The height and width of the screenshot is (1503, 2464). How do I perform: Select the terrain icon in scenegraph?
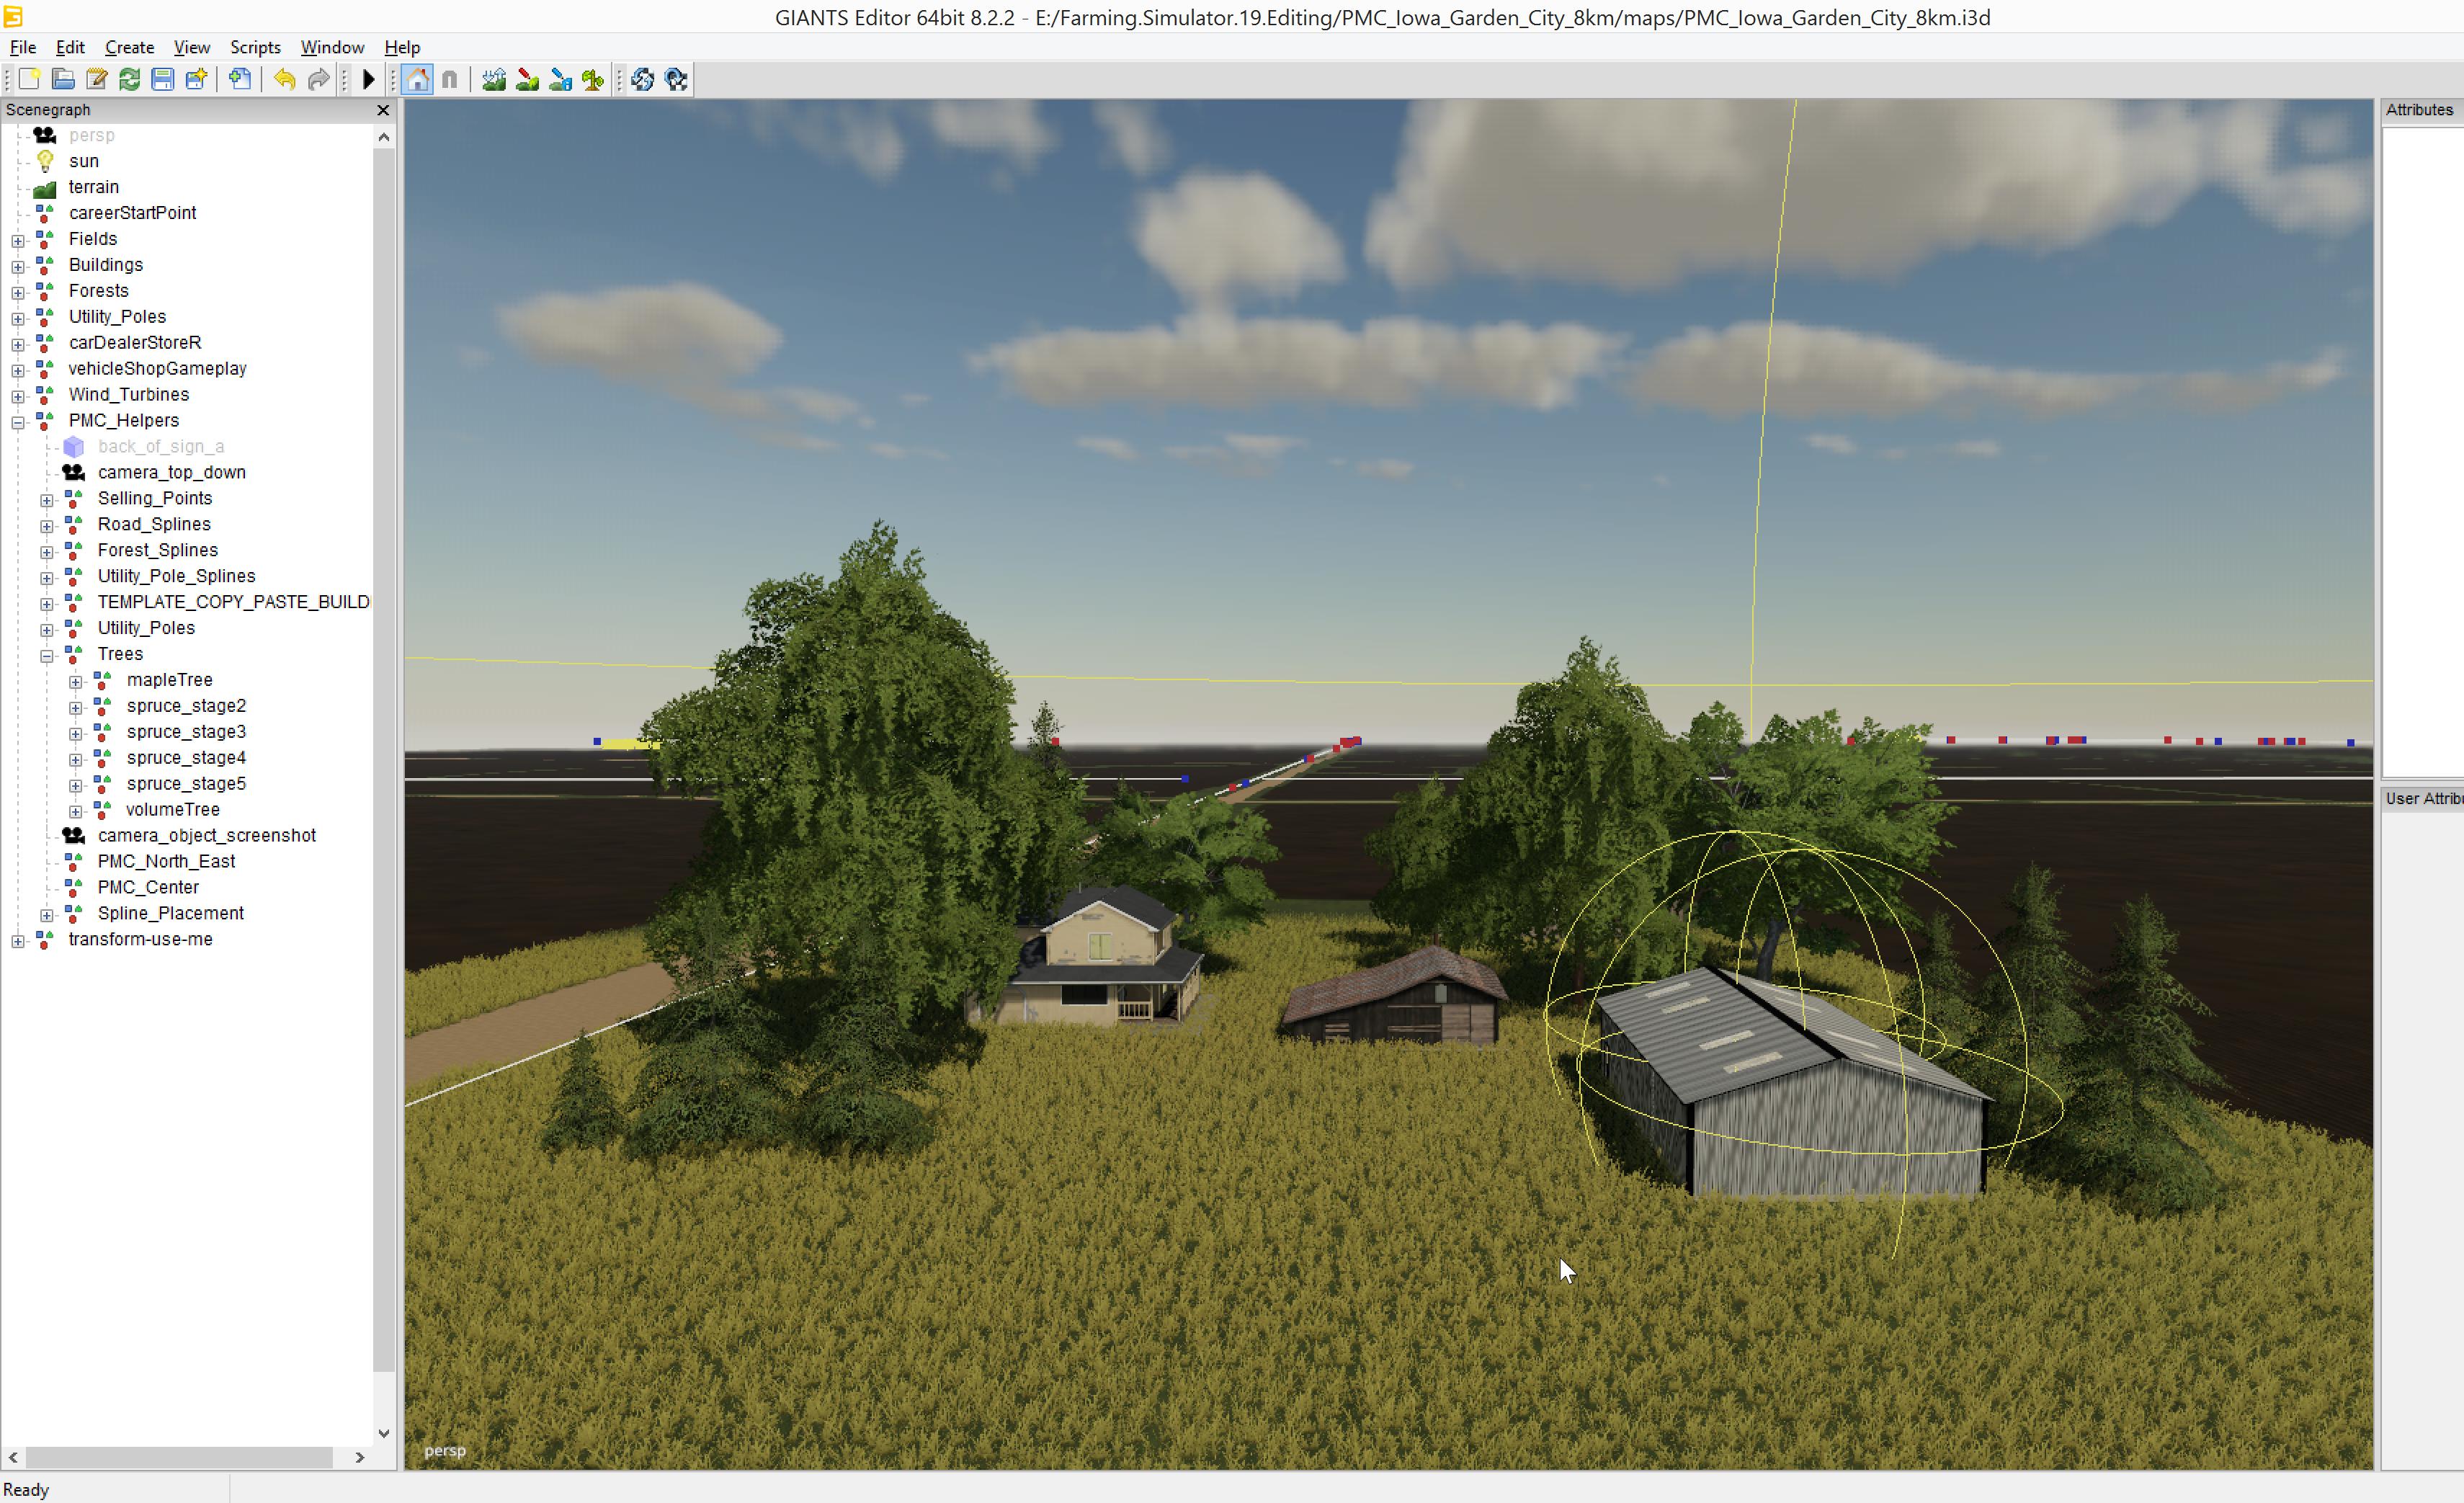pos(45,187)
